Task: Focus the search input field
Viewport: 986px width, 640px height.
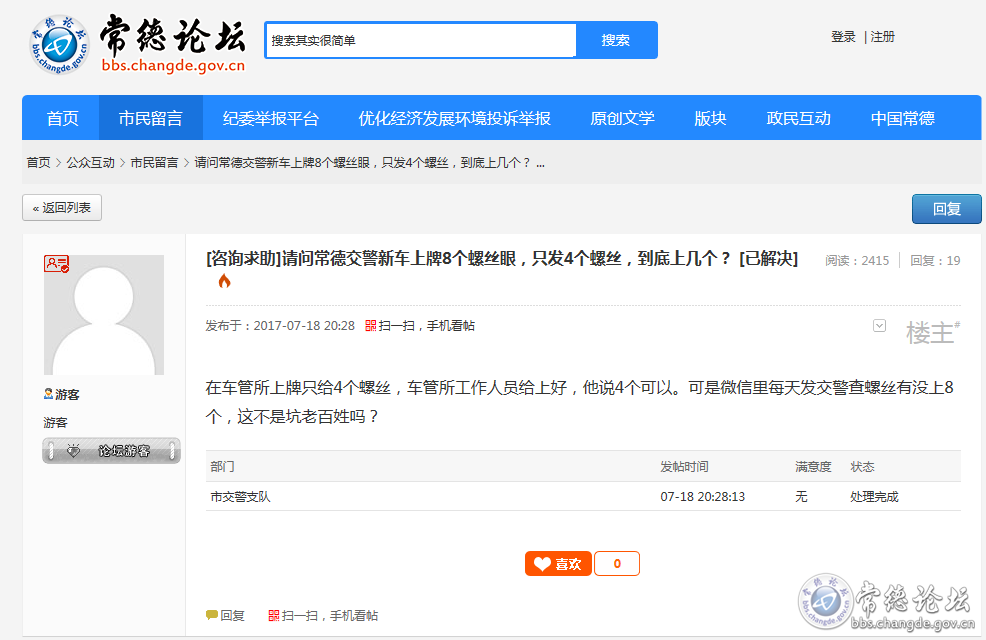Action: click(420, 41)
